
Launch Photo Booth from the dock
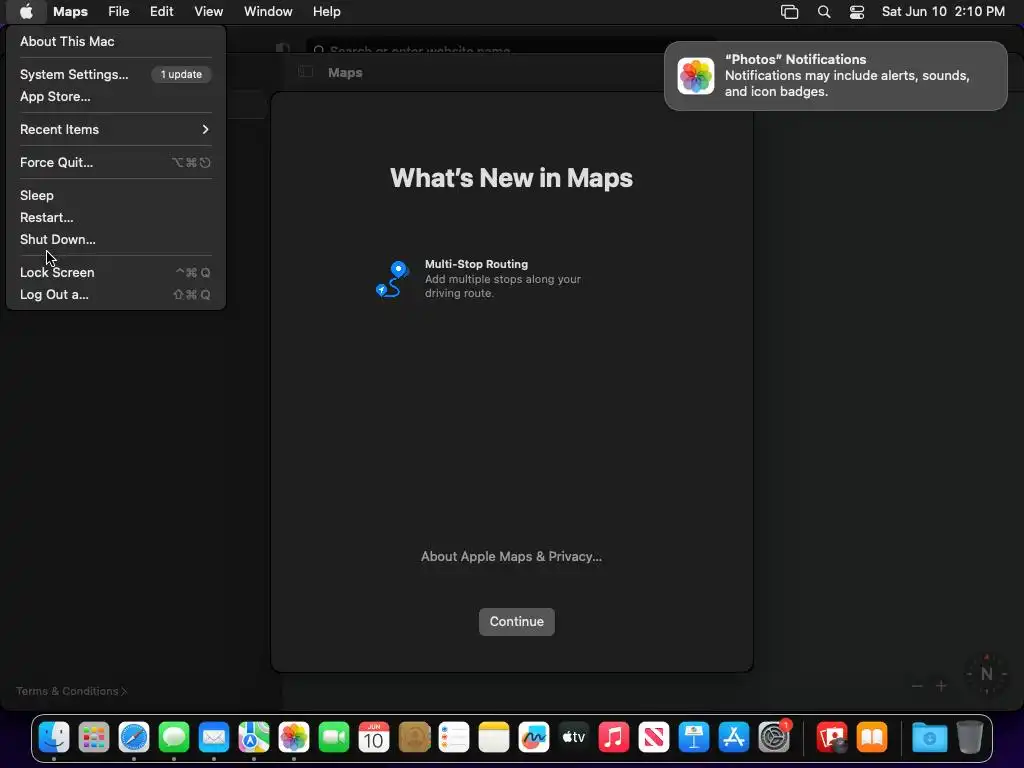[x=832, y=737]
